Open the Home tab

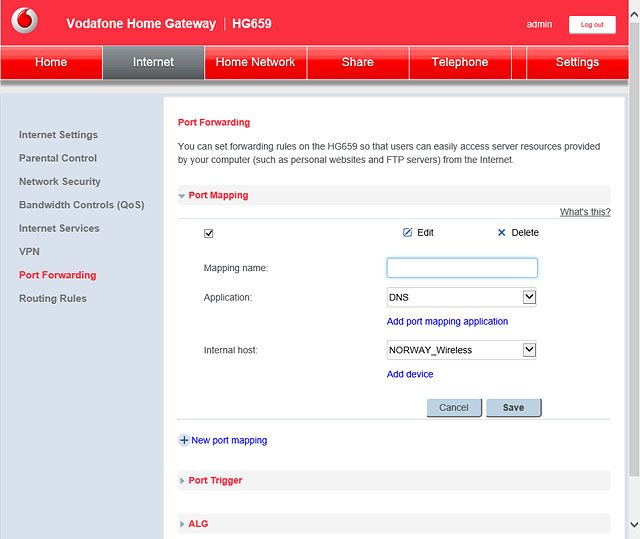(51, 62)
